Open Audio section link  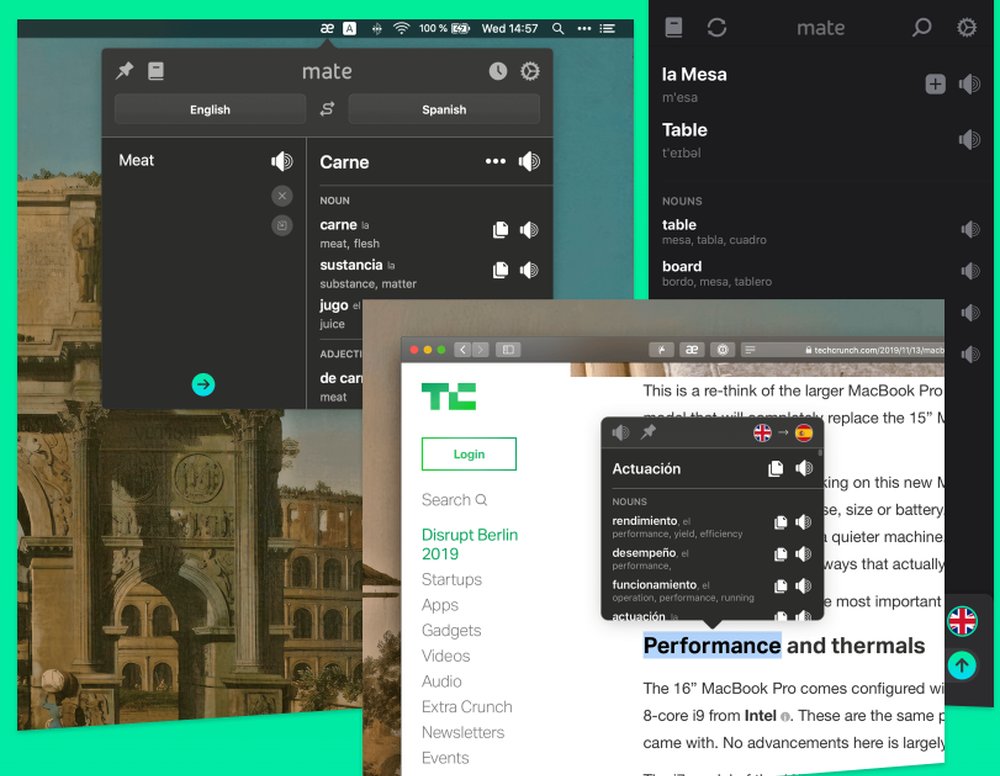coord(441,681)
